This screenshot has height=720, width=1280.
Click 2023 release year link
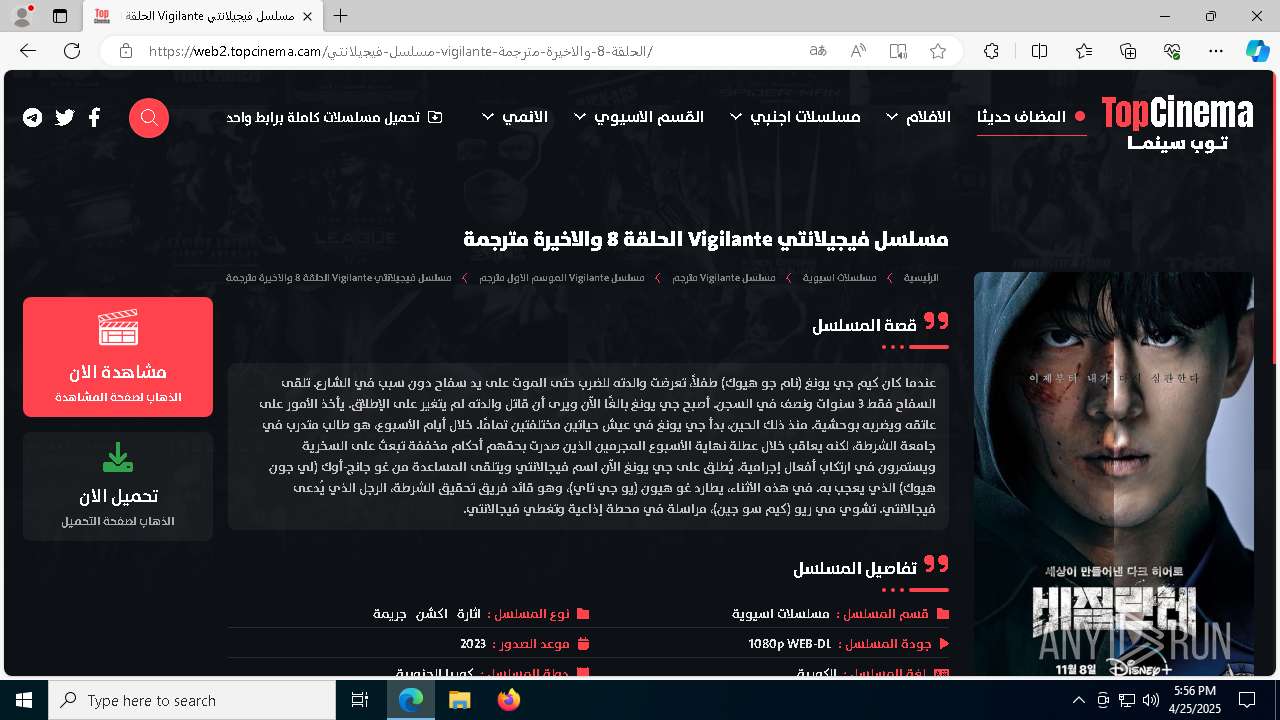pyautogui.click(x=473, y=644)
